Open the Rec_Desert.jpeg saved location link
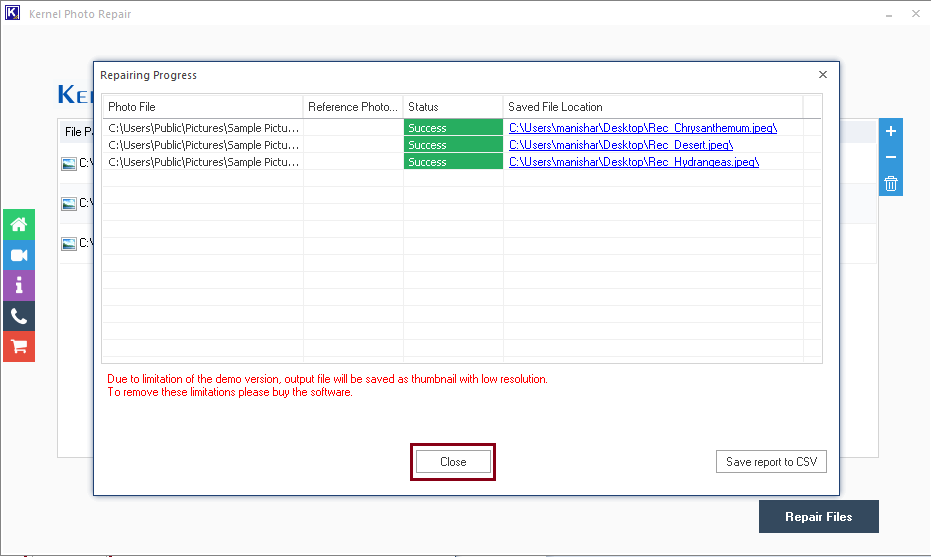This screenshot has height=557, width=931. [621, 145]
